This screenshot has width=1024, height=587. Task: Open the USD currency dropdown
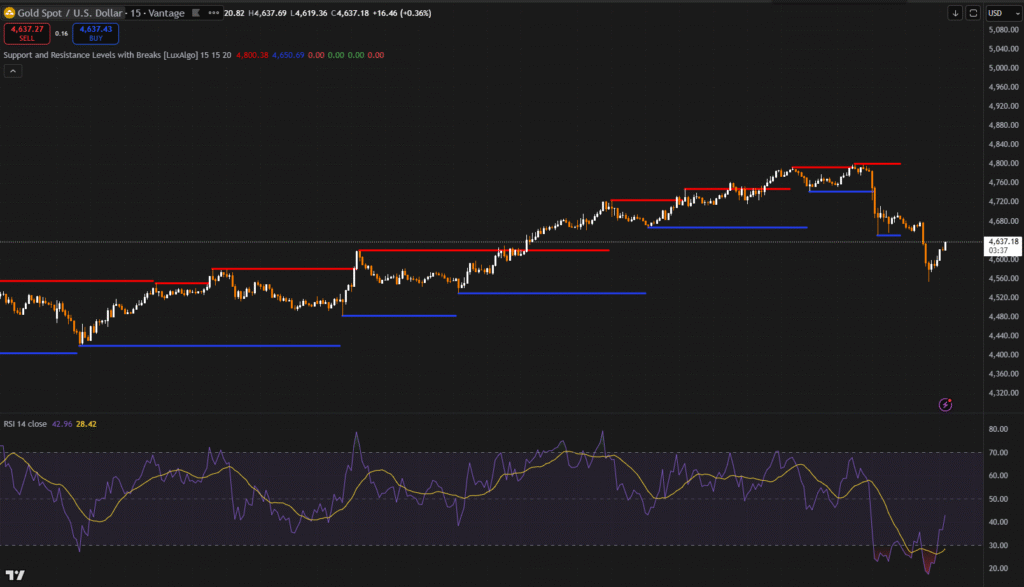pos(1003,13)
